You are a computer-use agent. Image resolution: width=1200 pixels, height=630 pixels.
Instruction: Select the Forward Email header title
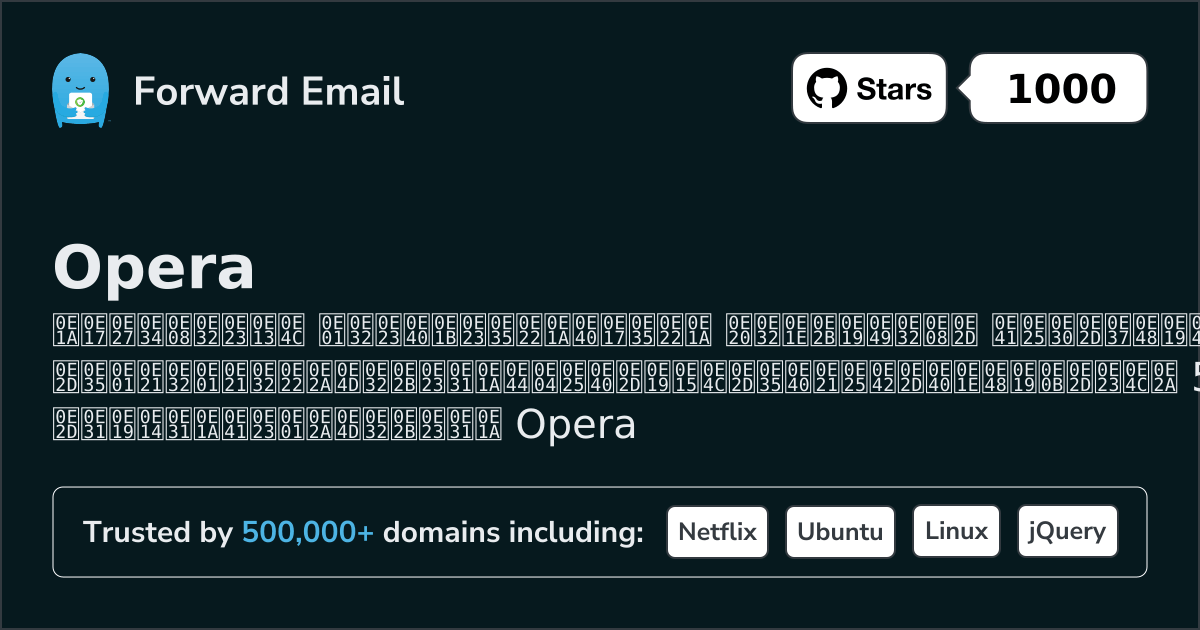268,92
